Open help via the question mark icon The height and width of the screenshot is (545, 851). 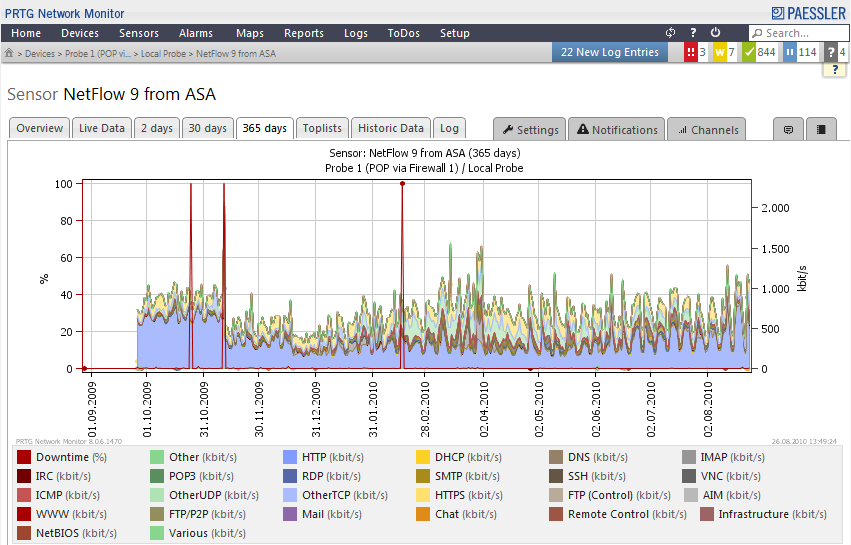point(693,33)
